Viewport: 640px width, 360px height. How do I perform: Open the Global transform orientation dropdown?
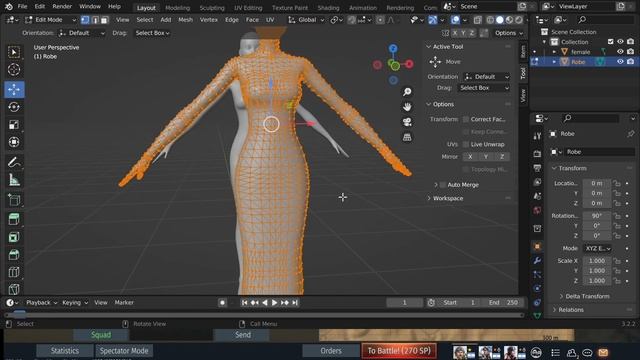click(307, 20)
